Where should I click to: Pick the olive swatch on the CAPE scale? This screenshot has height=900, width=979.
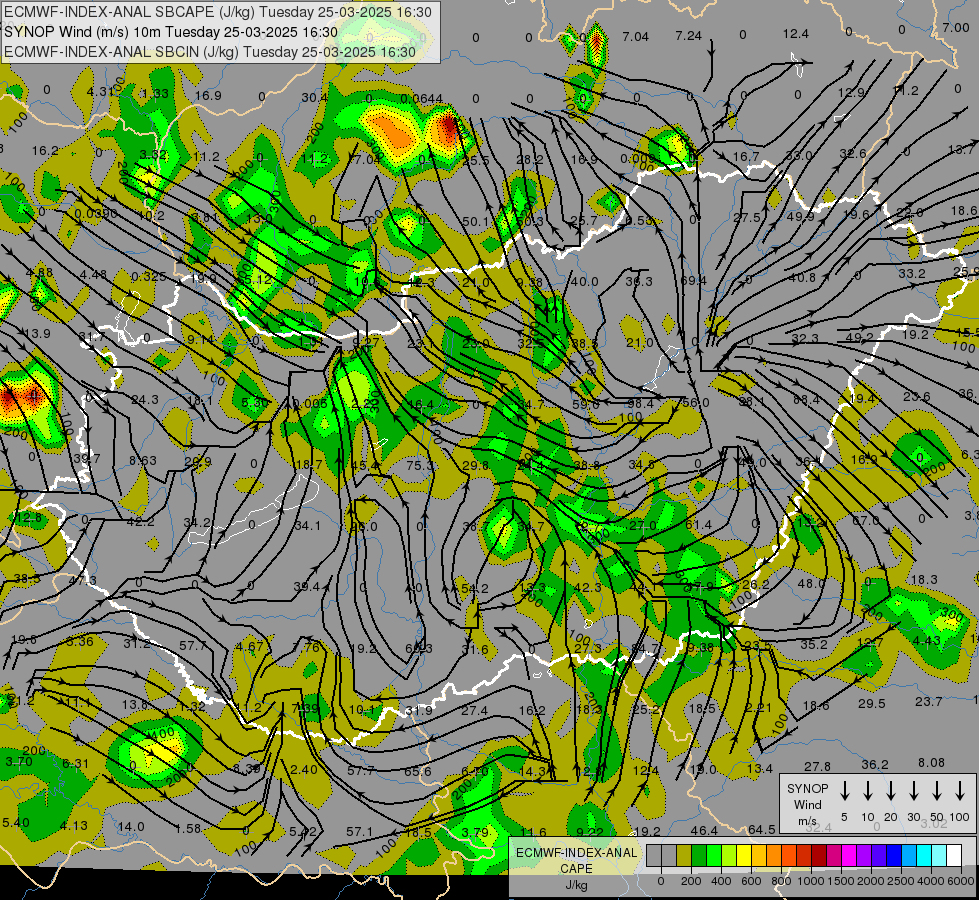pos(684,855)
